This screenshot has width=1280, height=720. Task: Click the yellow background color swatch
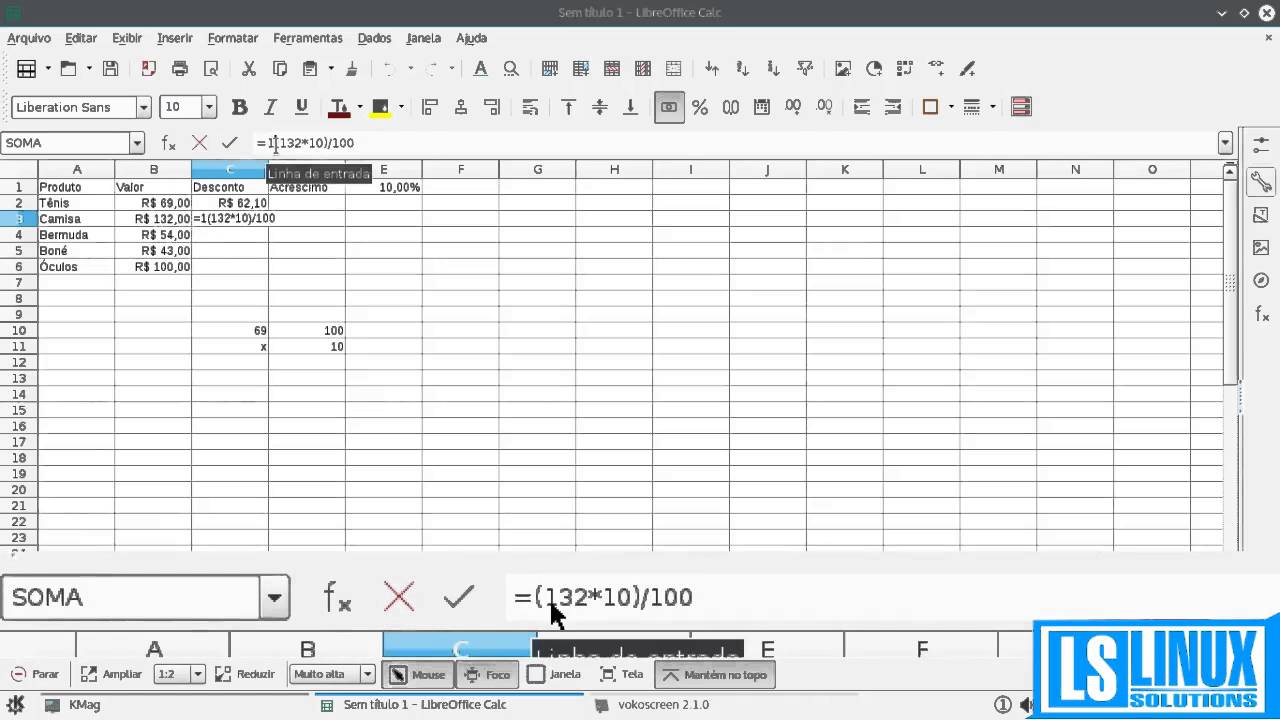[380, 107]
